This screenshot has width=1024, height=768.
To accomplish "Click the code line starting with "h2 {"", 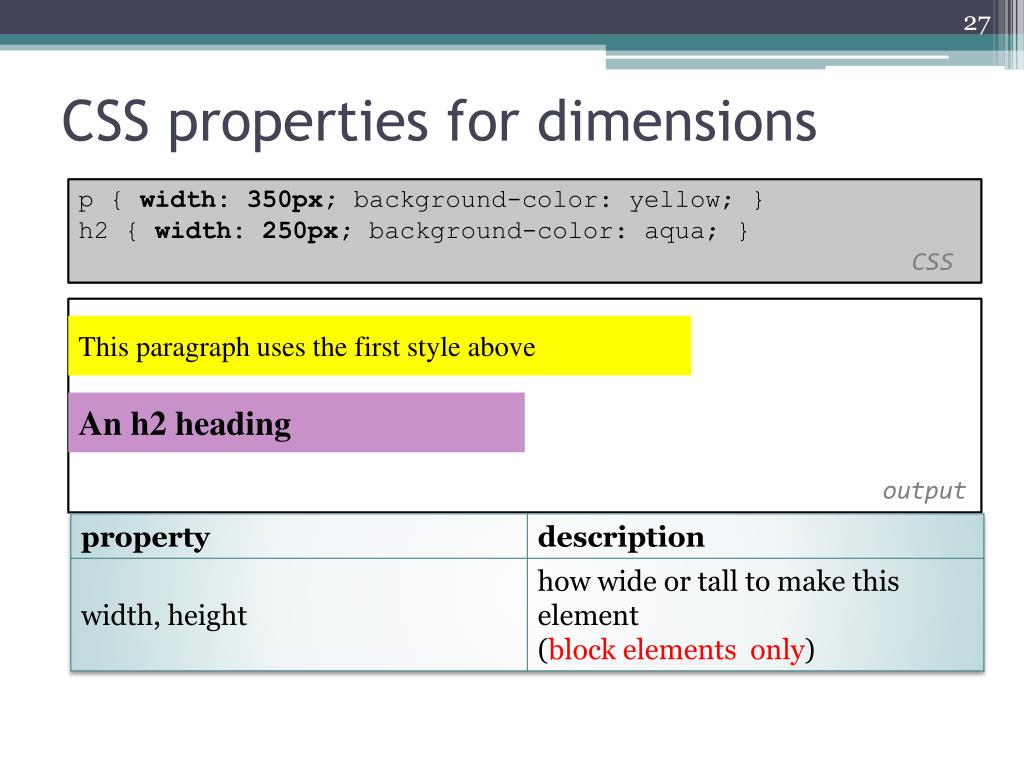I will click(x=413, y=231).
